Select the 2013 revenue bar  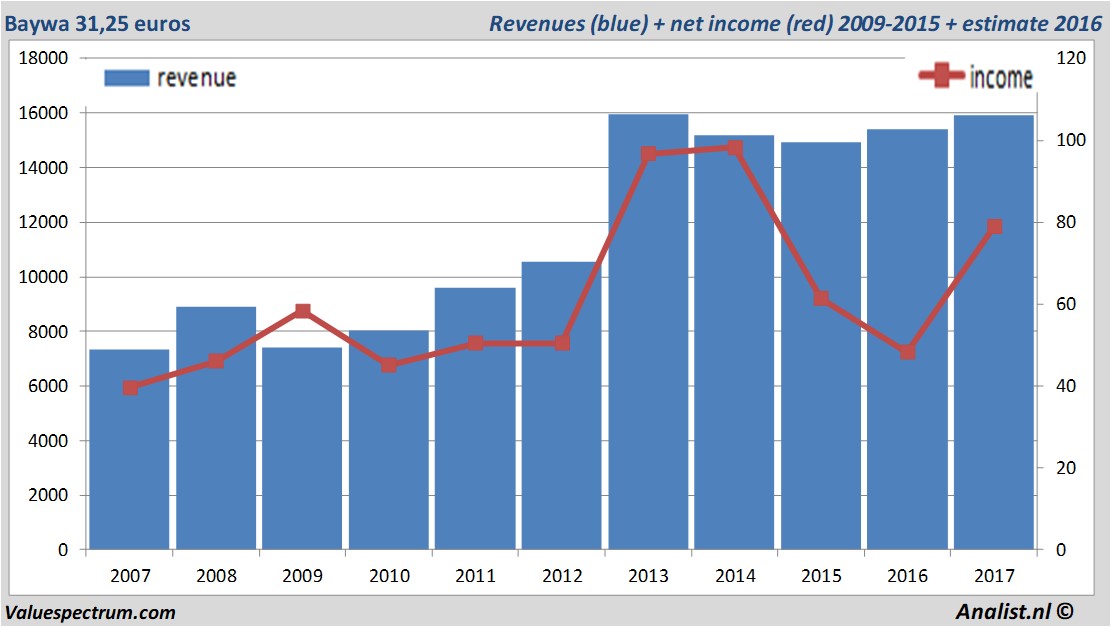pos(648,332)
